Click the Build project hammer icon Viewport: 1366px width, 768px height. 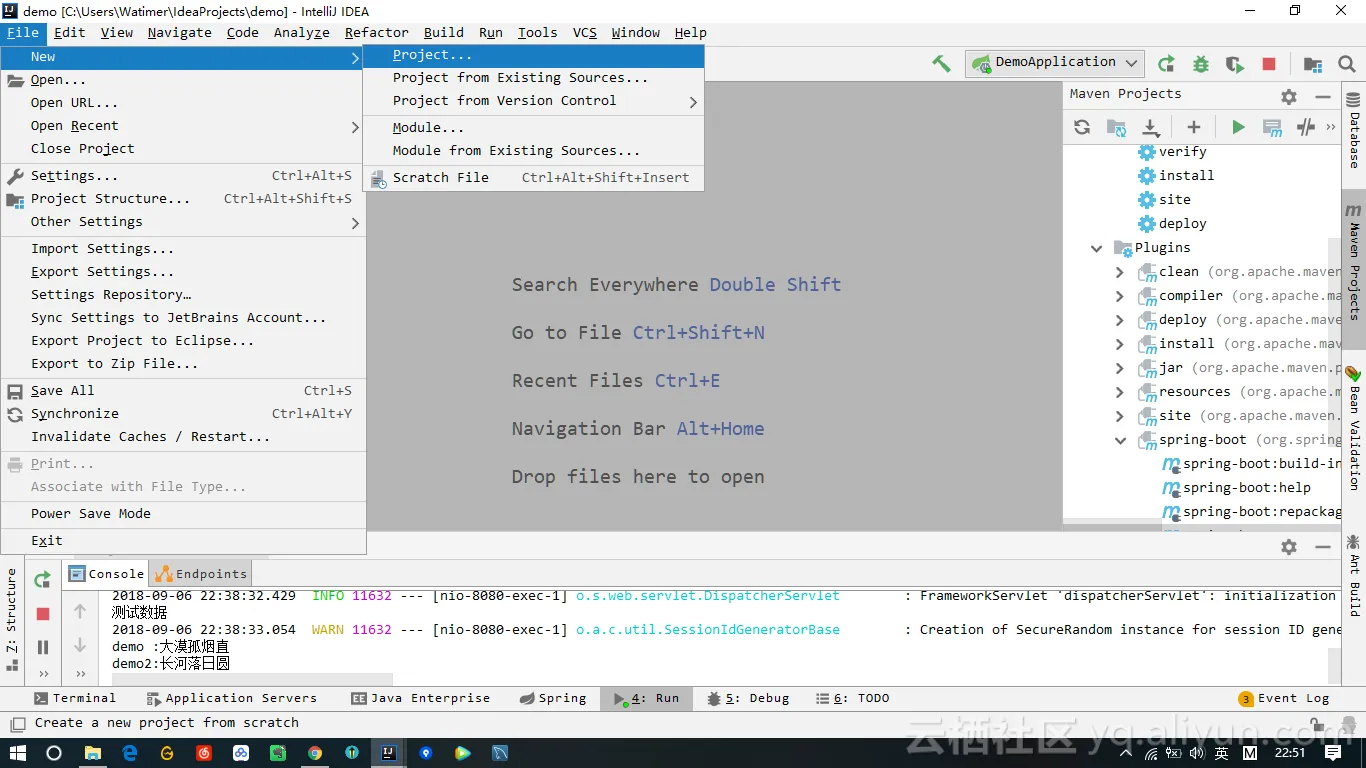click(941, 63)
